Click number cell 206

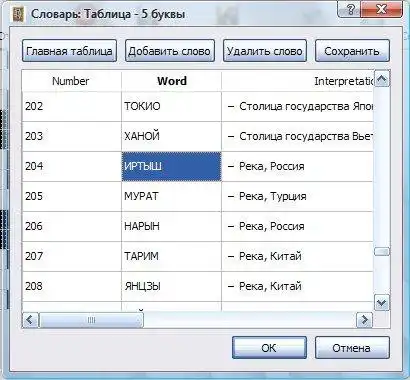pos(72,226)
